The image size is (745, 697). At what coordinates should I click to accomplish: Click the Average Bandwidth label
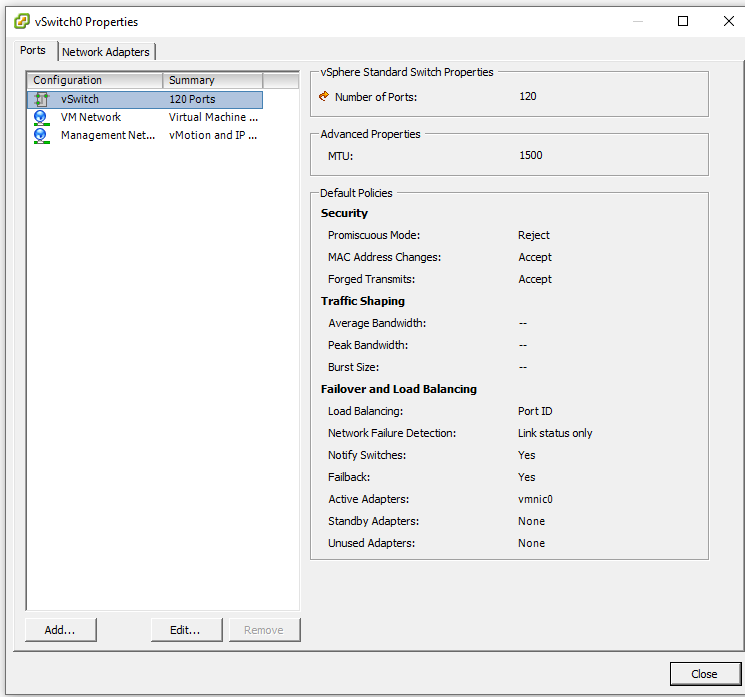pos(377,323)
